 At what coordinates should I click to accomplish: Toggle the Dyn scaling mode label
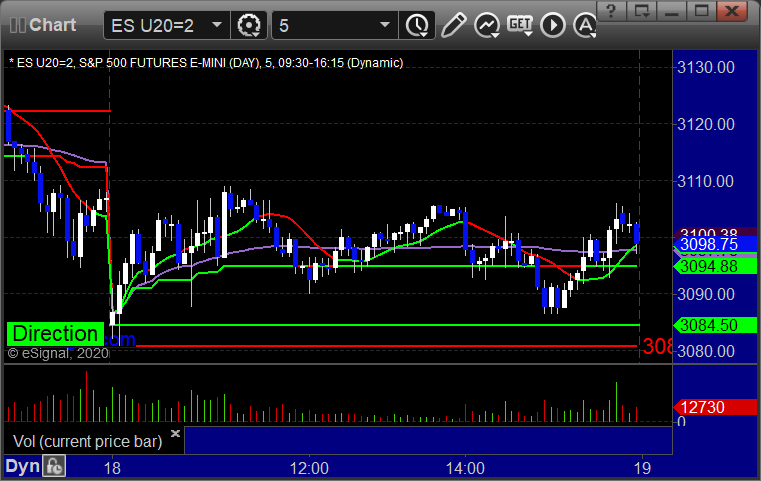click(22, 466)
